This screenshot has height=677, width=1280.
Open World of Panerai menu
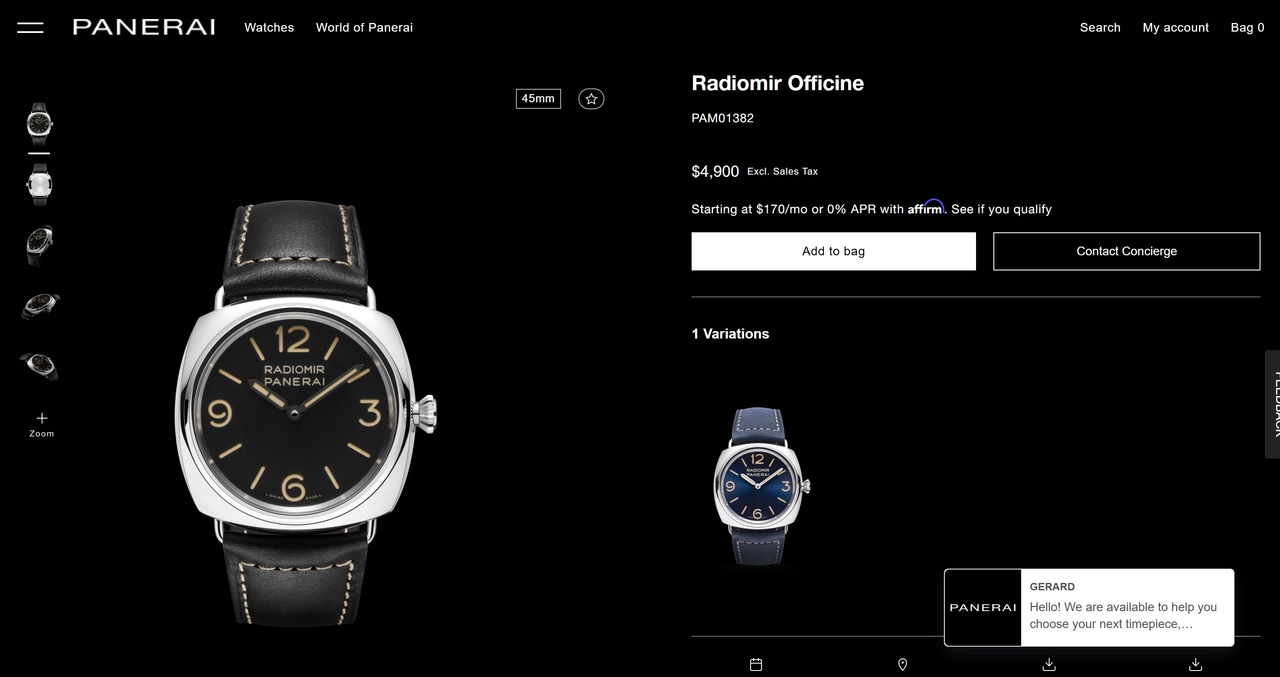364,27
